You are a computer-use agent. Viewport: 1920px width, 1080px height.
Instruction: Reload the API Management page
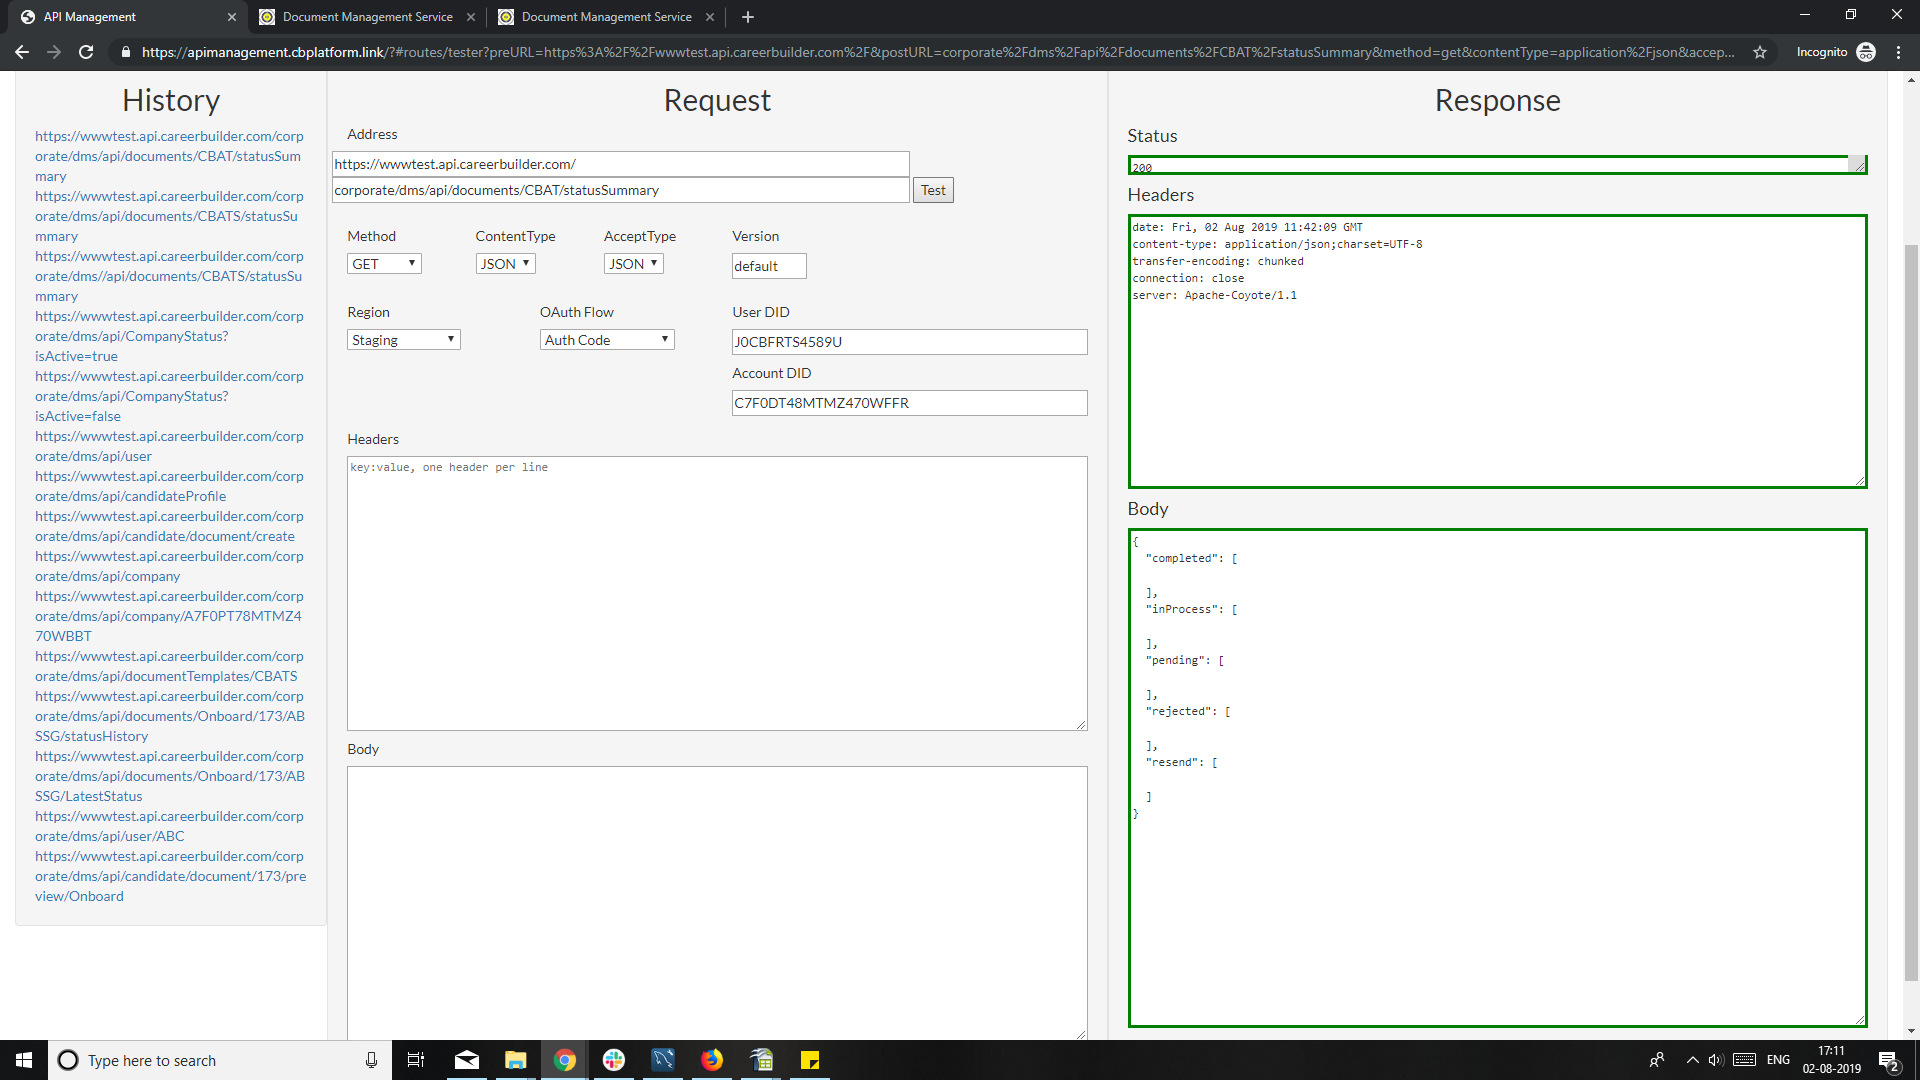[86, 52]
